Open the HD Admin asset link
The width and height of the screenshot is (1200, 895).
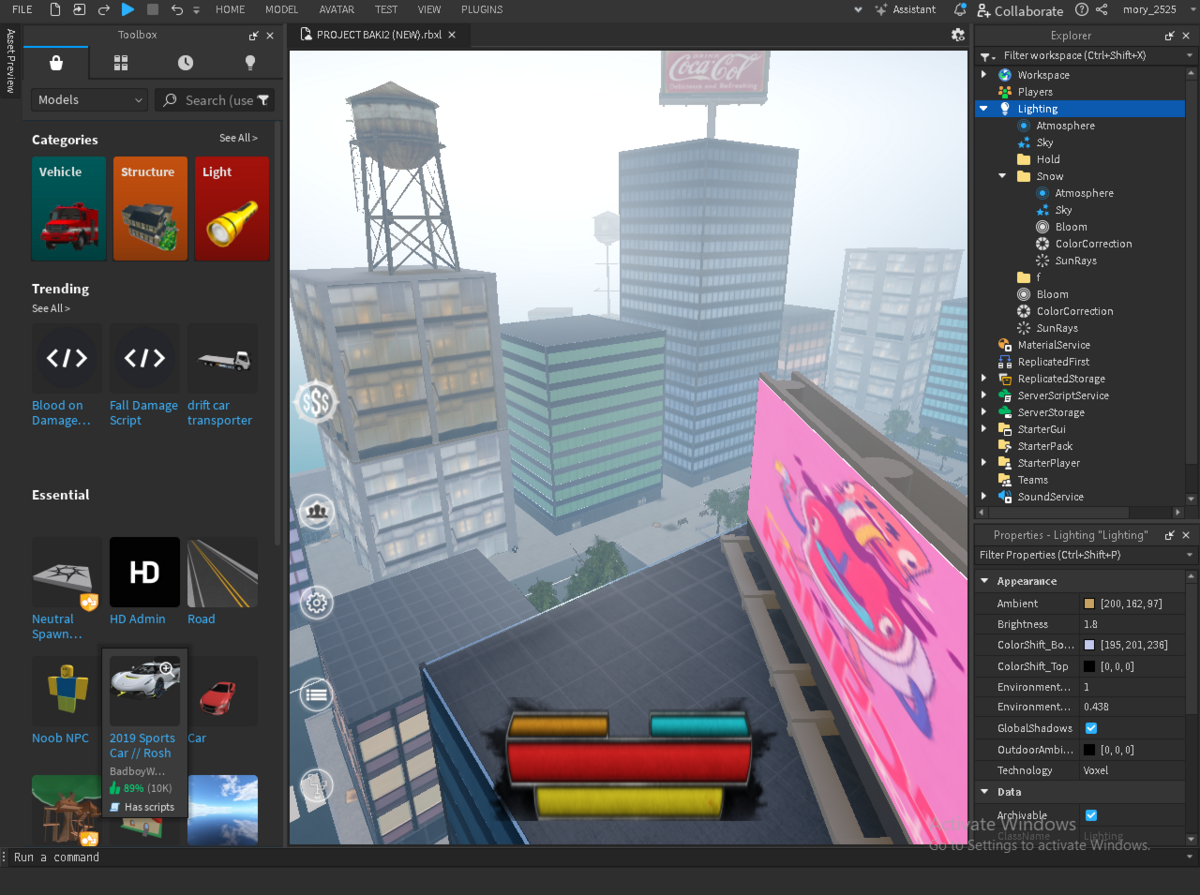138,619
